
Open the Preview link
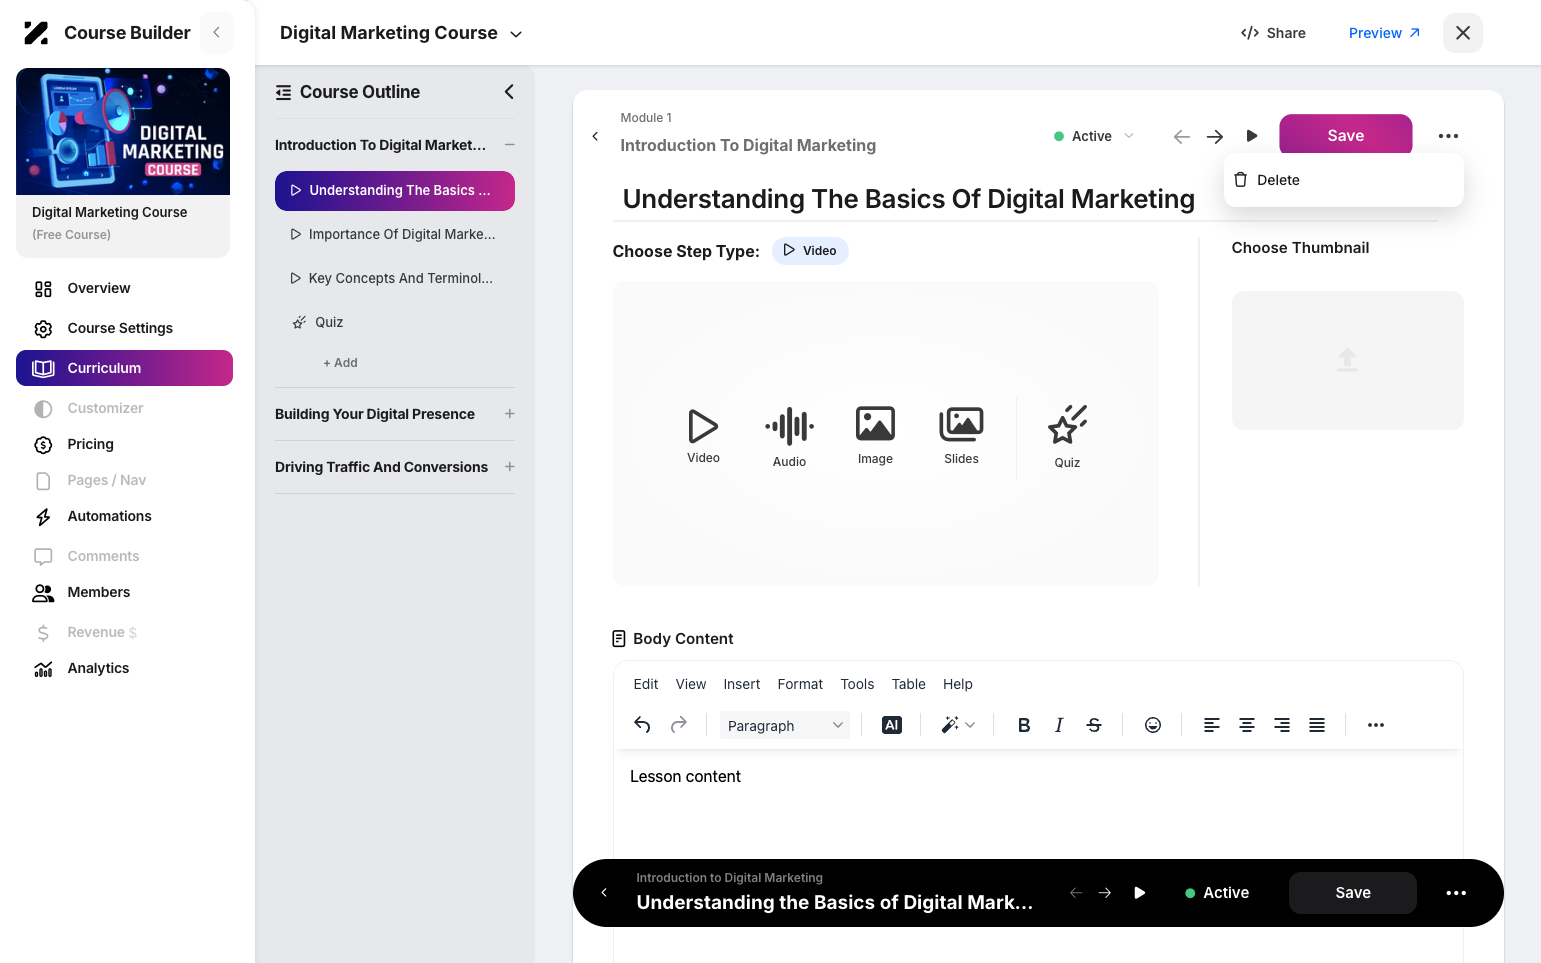tap(1384, 33)
